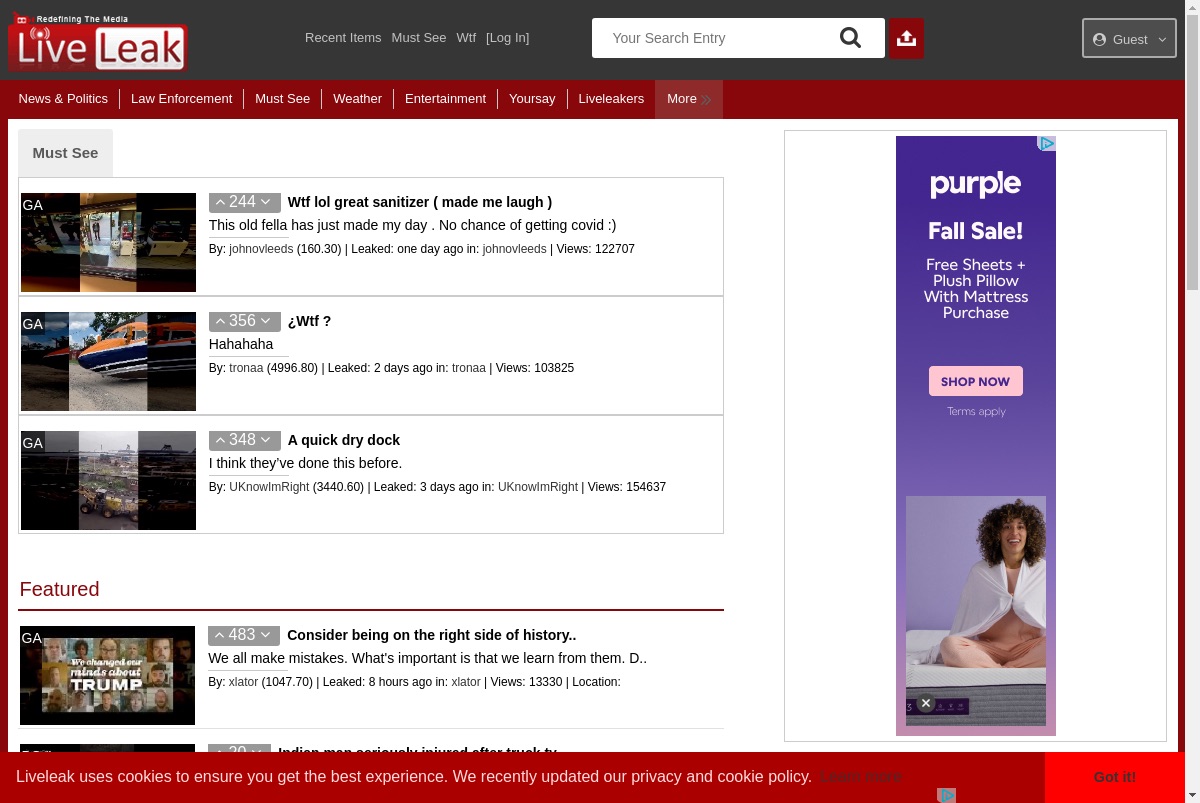This screenshot has height=803, width=1200.
Task: Open channel johnovleeds after 'ago in:'
Action: (x=515, y=249)
